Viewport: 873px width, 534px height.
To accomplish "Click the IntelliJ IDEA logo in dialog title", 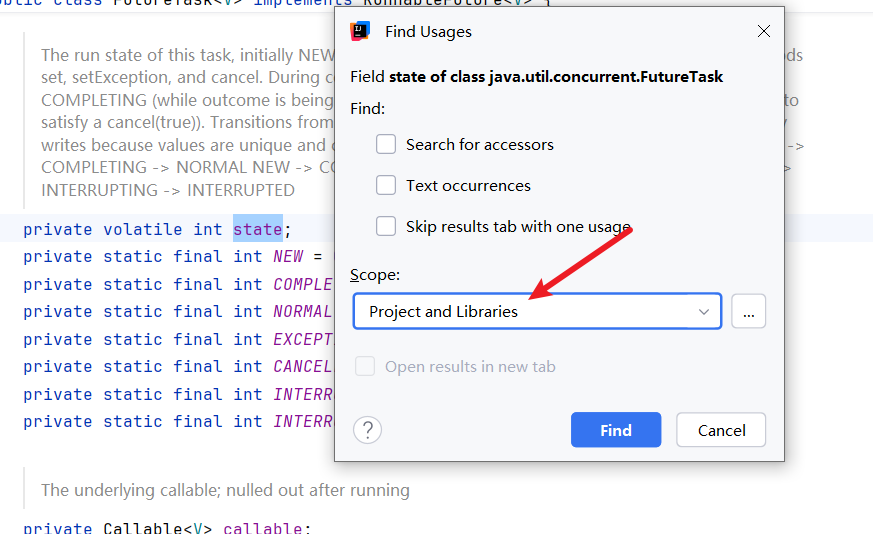I will [x=360, y=31].
